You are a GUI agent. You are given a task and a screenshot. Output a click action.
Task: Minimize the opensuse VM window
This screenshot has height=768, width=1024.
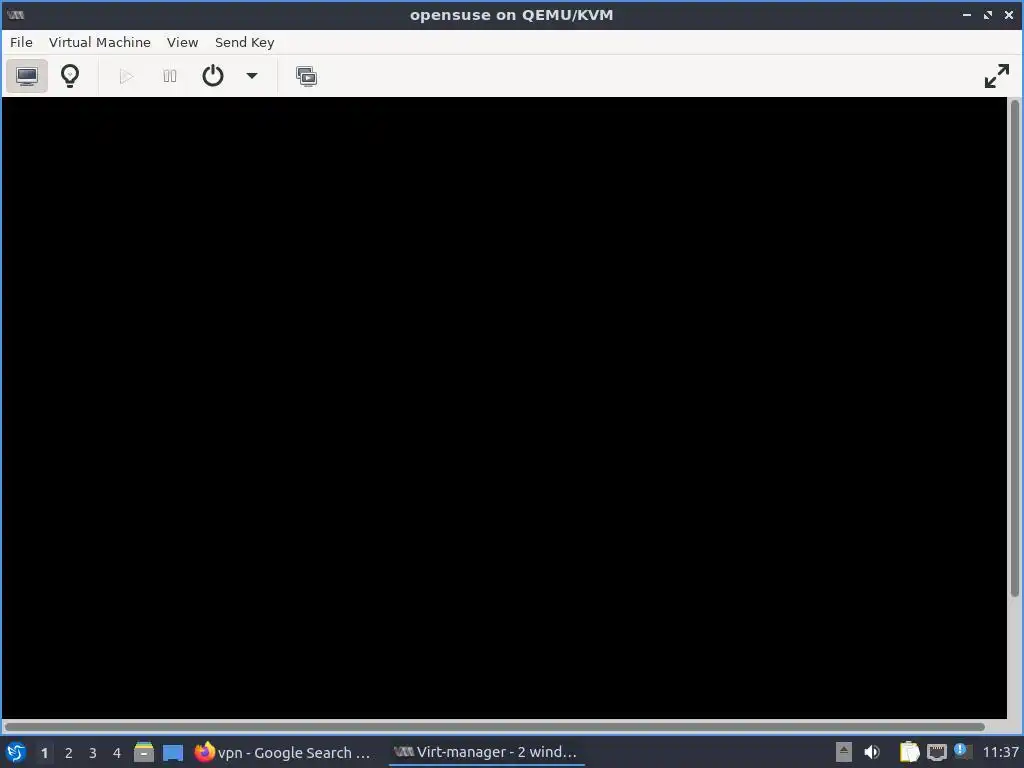[967, 14]
